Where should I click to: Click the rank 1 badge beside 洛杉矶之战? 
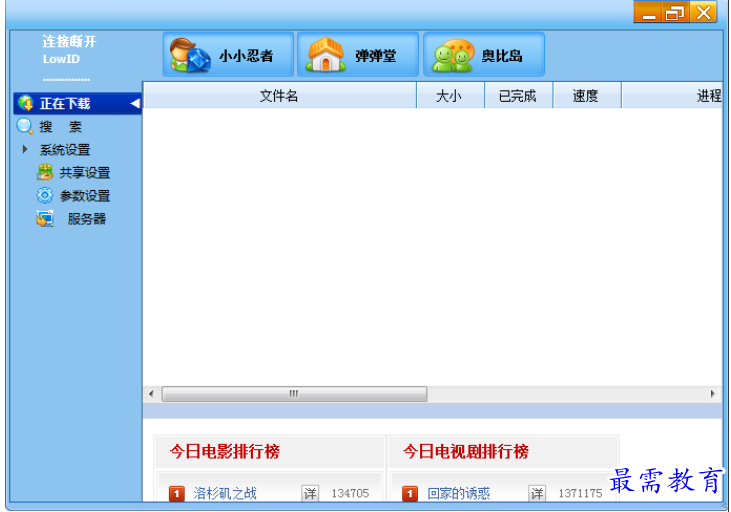[177, 493]
